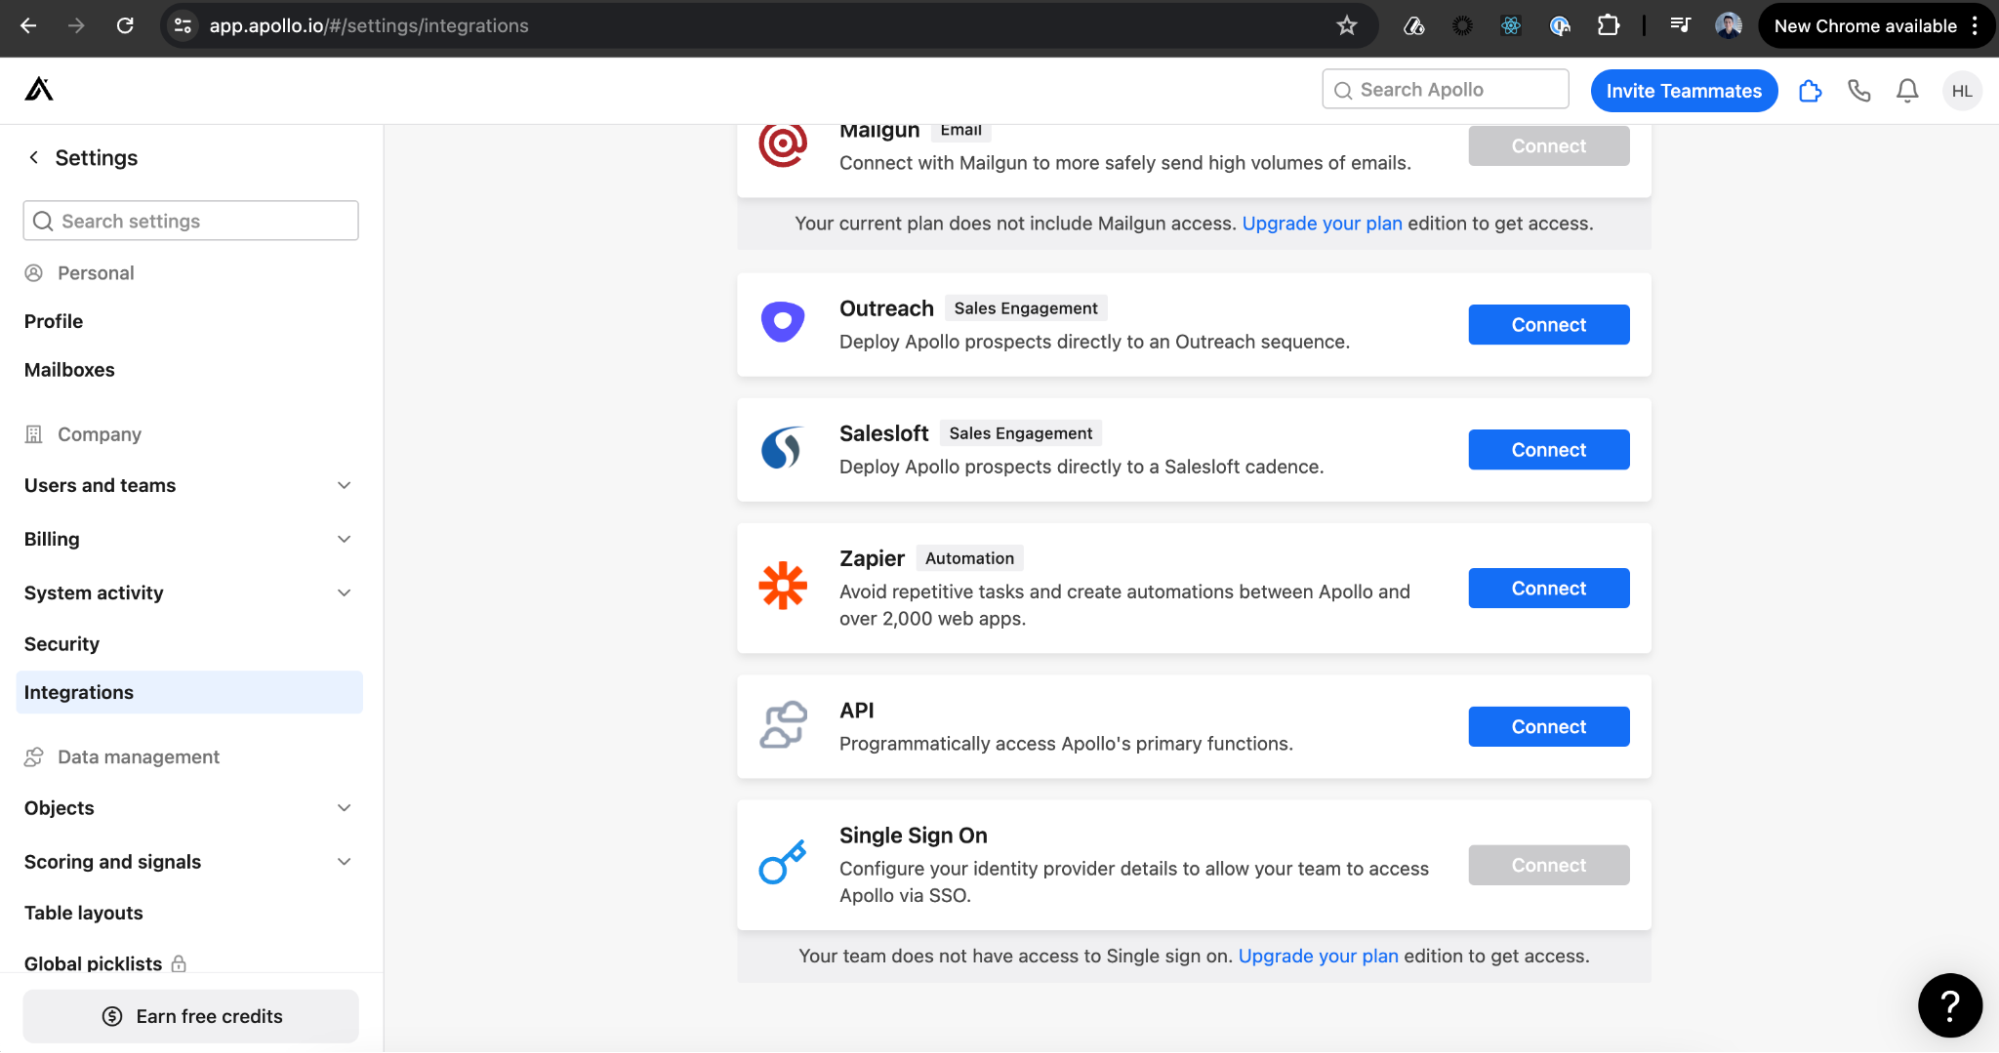Open the React Developer Tools extension icon
The image size is (1999, 1053).
click(x=1510, y=25)
